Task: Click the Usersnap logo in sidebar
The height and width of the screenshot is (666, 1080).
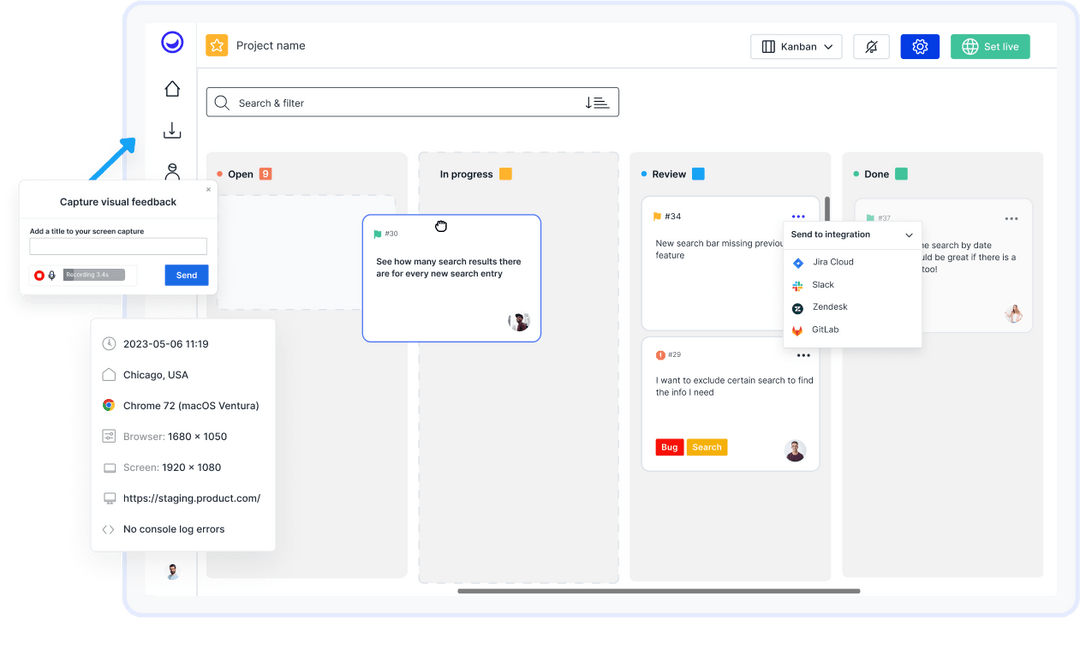Action: [x=172, y=42]
